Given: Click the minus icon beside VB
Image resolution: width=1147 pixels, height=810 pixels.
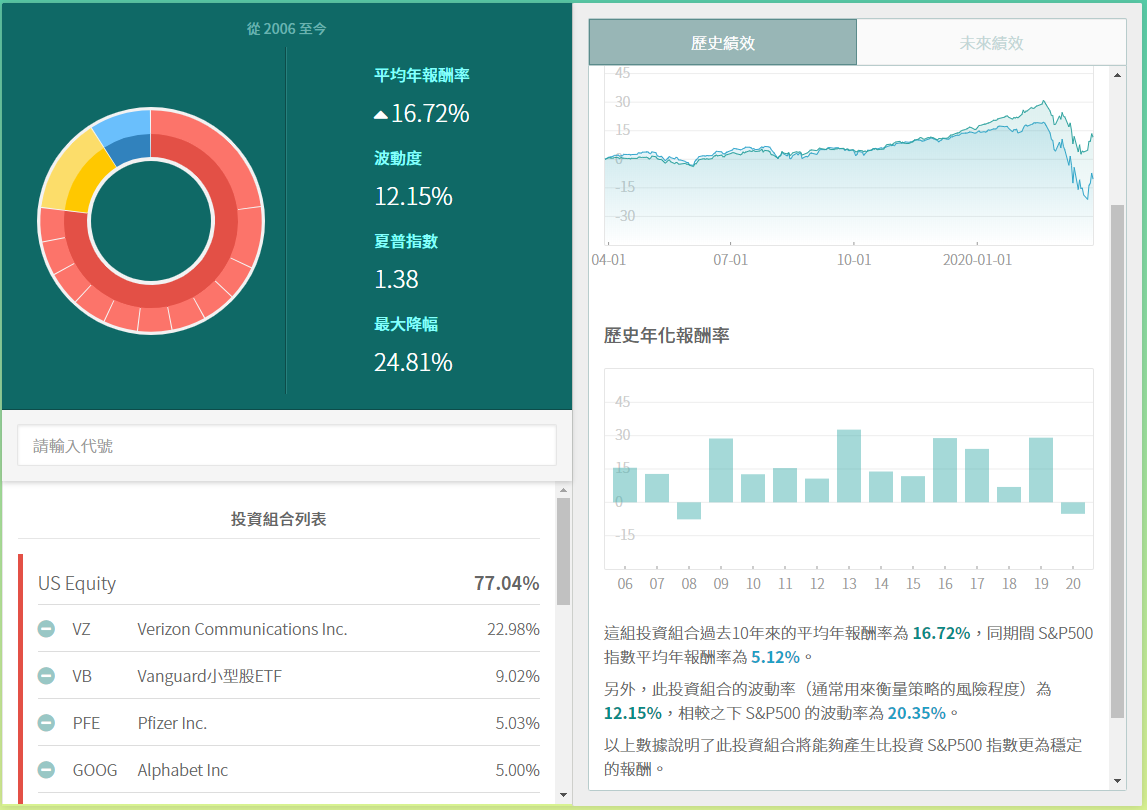Looking at the screenshot, I should (x=46, y=676).
